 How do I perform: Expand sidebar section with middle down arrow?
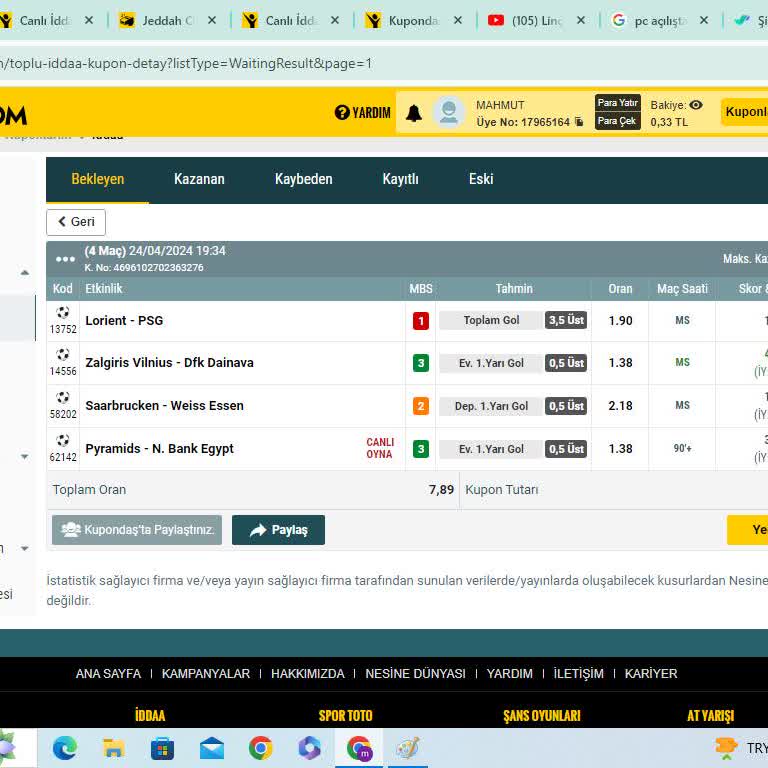click(x=24, y=456)
